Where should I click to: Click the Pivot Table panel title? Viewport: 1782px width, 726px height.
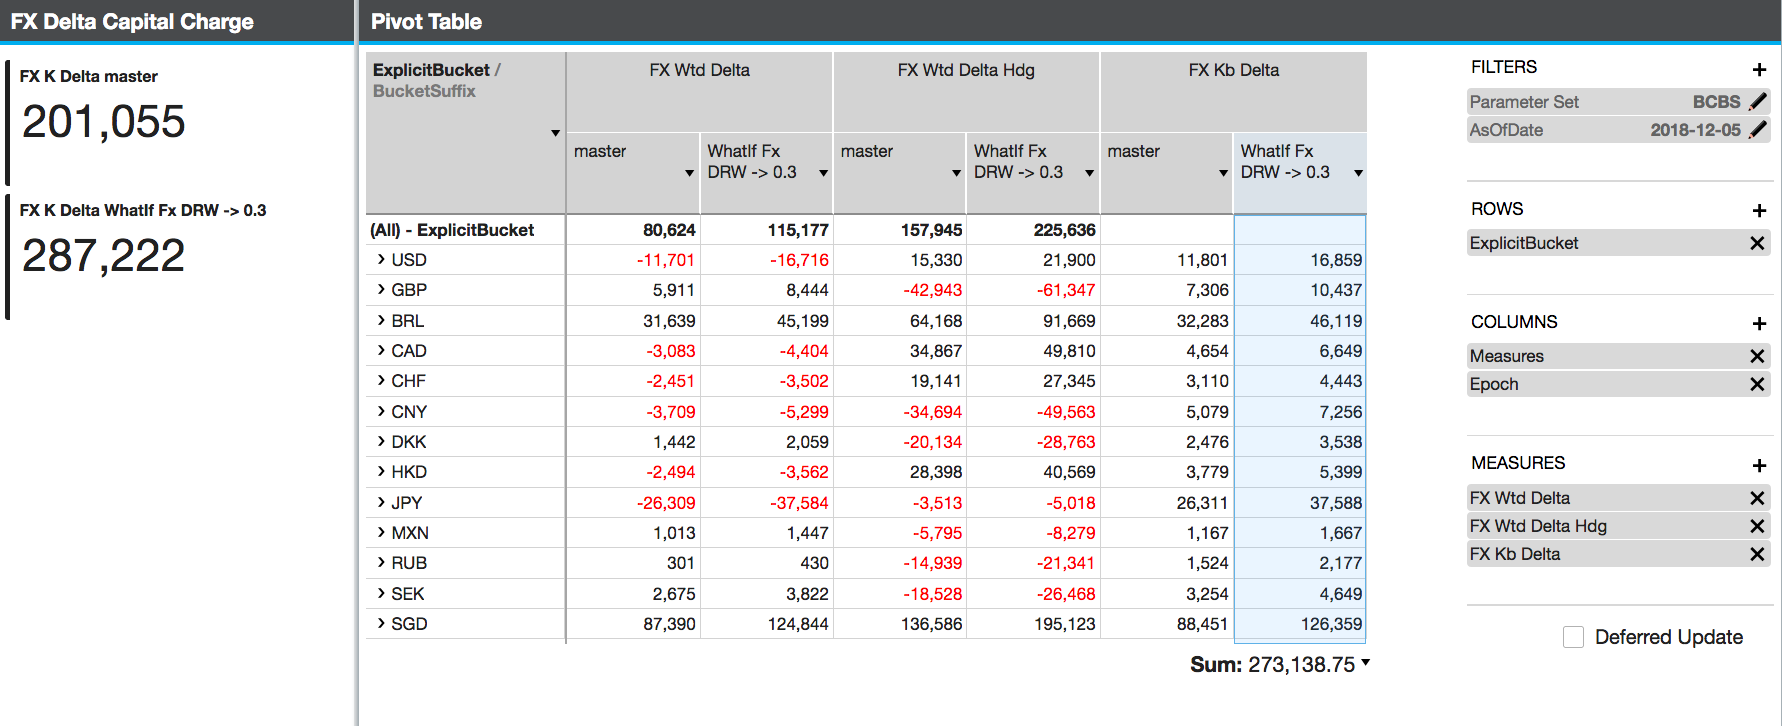426,21
